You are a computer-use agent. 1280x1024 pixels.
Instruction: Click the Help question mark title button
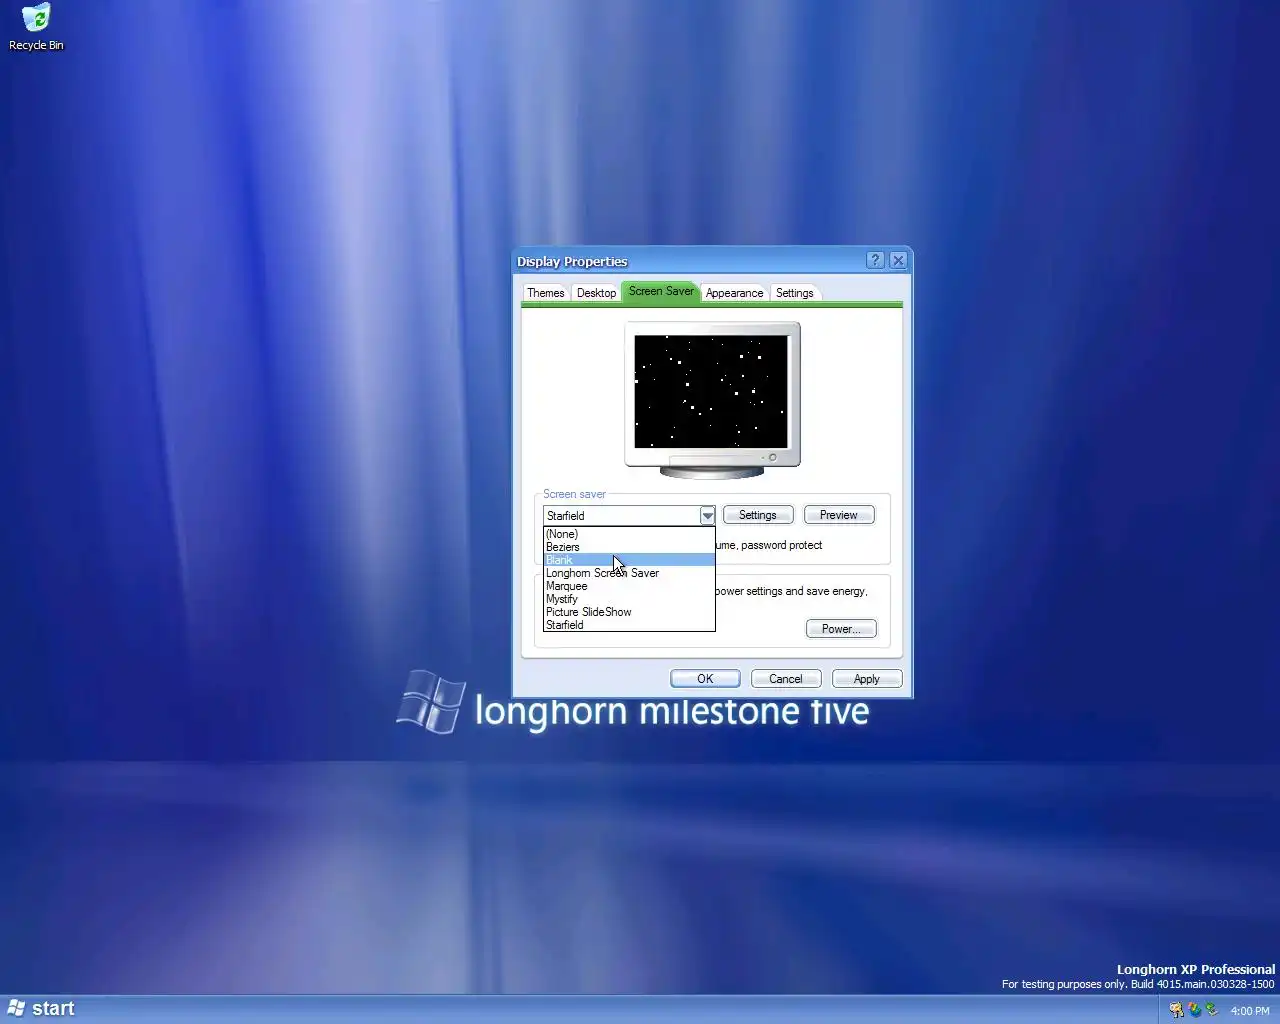click(875, 260)
